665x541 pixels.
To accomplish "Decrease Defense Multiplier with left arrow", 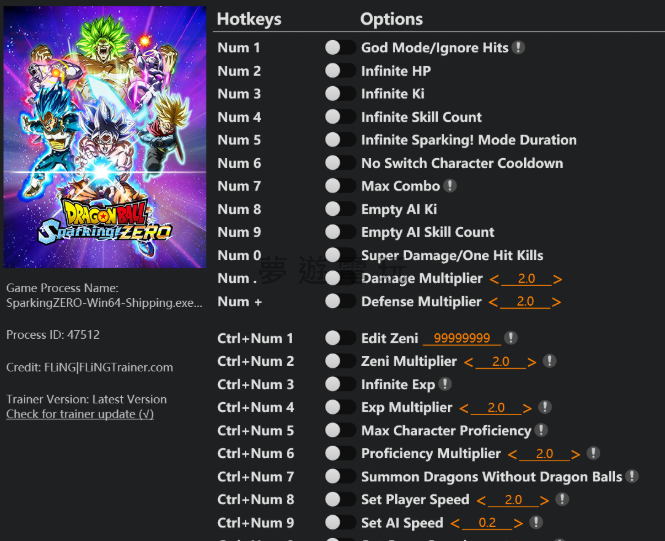I will [492, 302].
